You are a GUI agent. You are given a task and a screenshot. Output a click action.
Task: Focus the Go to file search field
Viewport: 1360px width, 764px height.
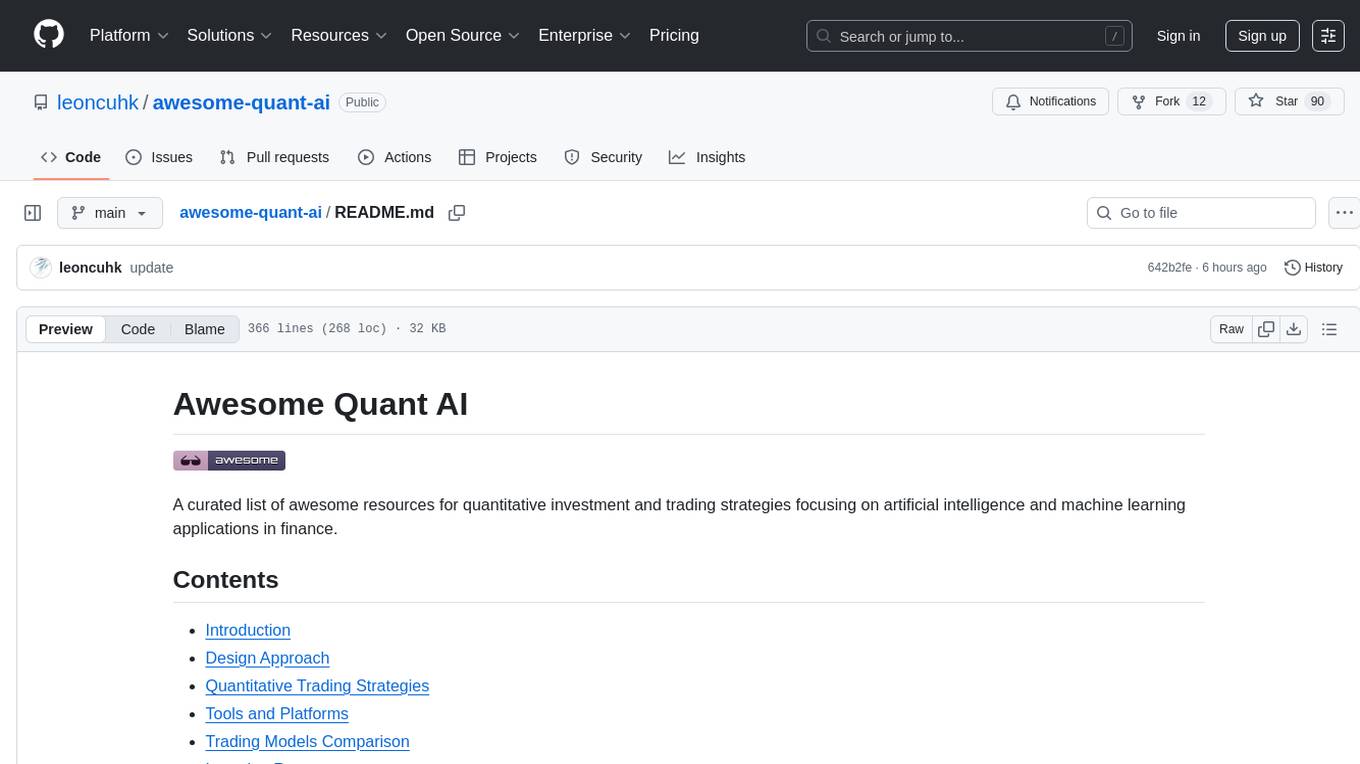1201,213
